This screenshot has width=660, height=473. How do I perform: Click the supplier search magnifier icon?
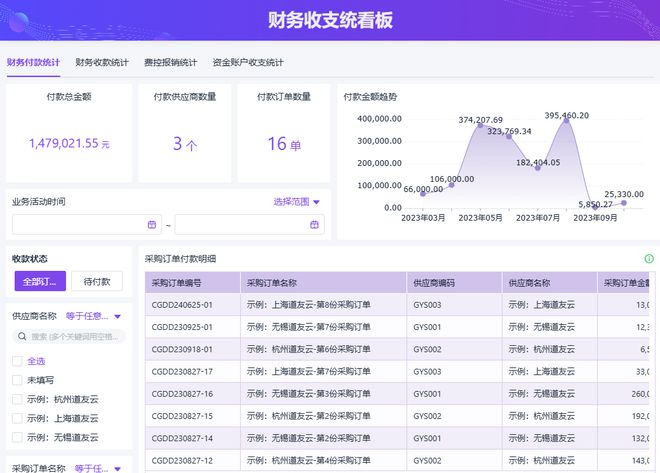pyautogui.click(x=22, y=336)
